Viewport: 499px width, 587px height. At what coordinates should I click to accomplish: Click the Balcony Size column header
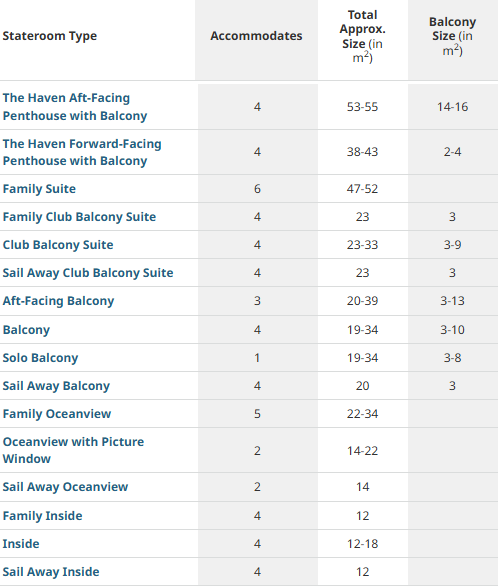pos(453,36)
